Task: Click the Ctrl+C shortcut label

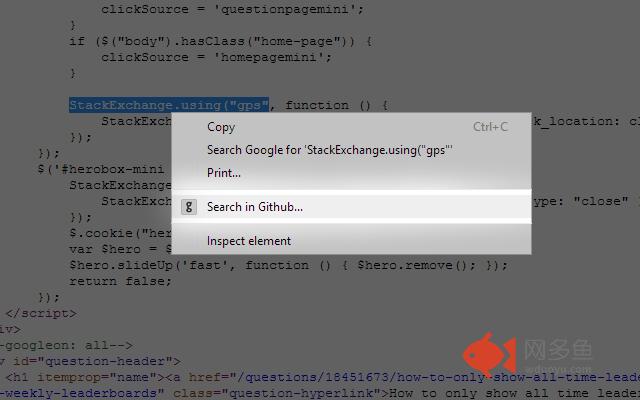Action: coord(490,127)
